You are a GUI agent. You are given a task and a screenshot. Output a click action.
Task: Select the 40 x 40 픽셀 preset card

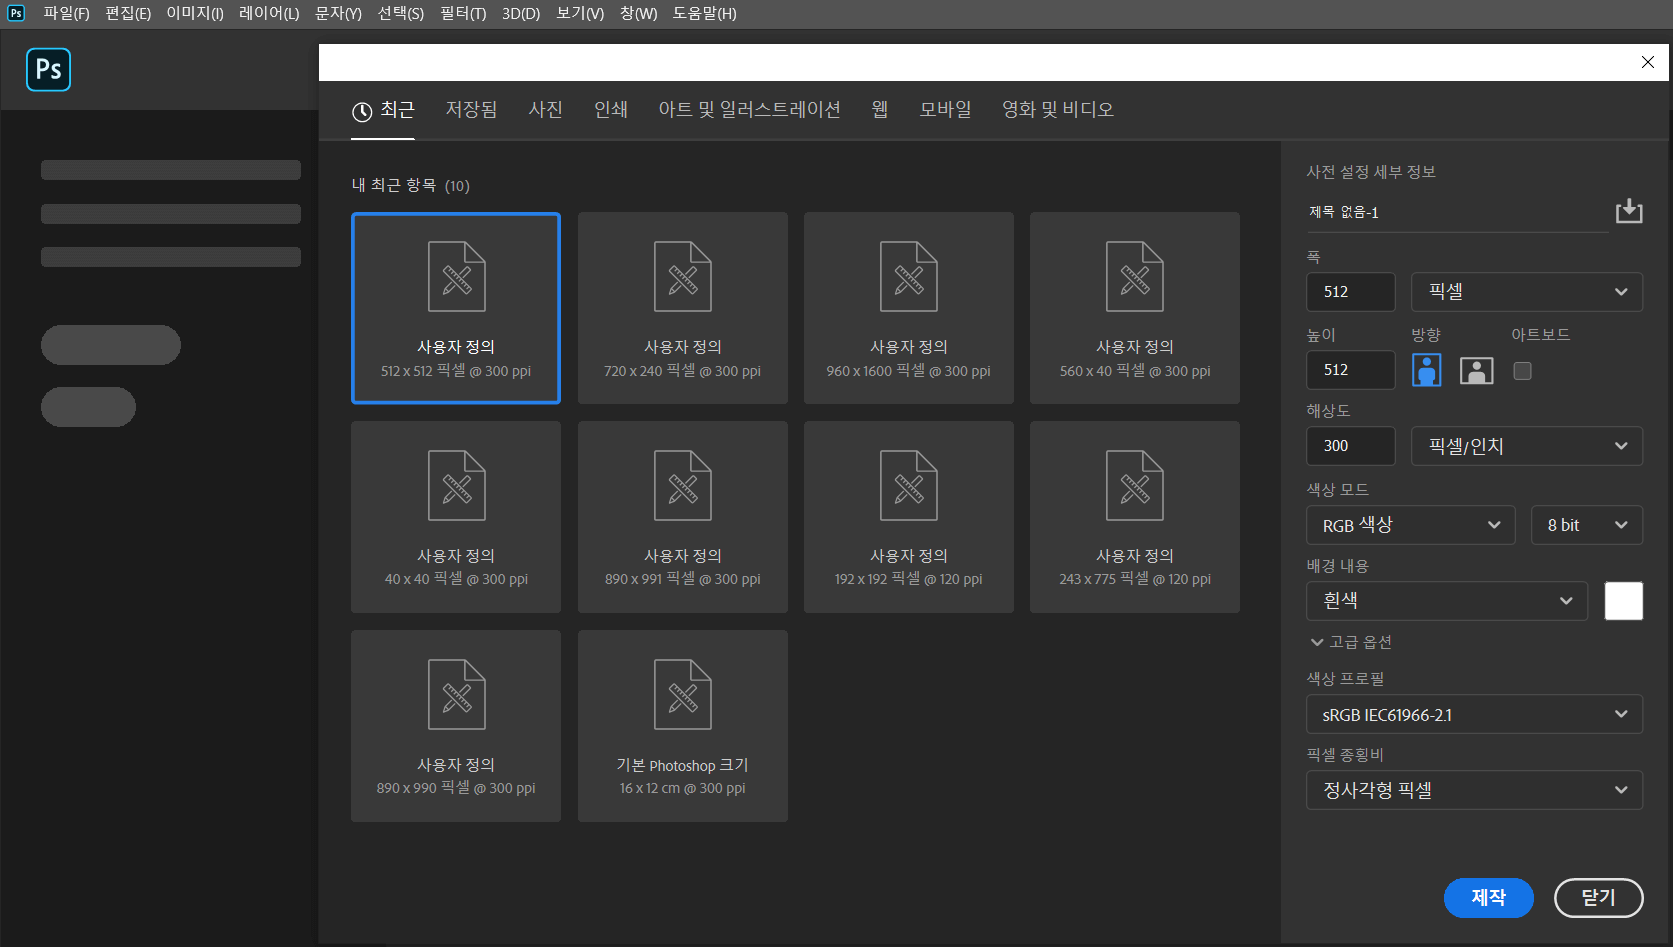[456, 517]
